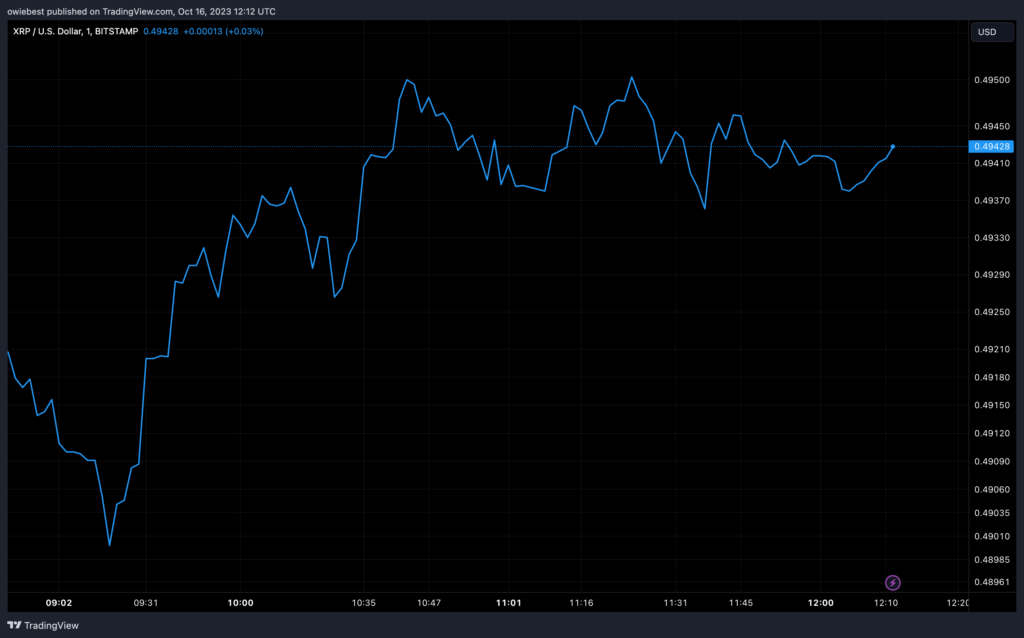1024x638 pixels.
Task: Click the 0.49010 price axis label
Action: (x=991, y=536)
